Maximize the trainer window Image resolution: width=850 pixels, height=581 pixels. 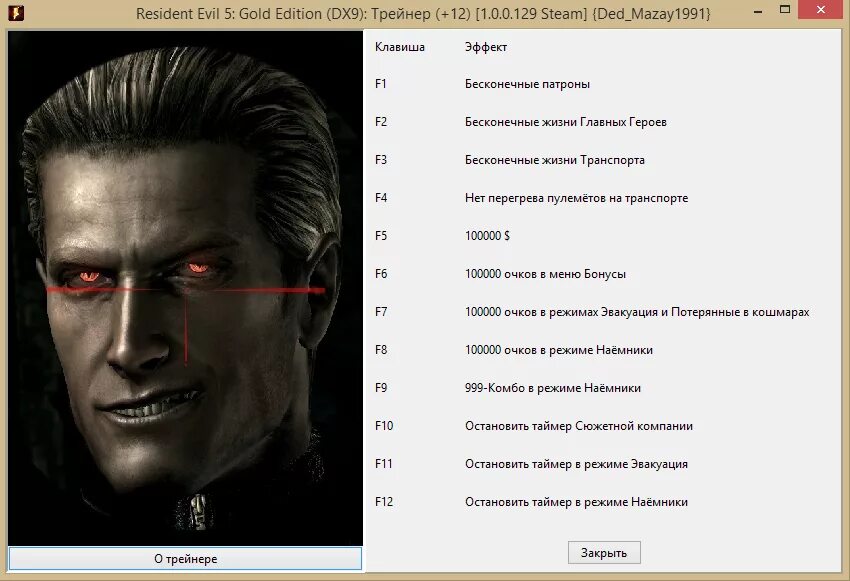coord(784,9)
